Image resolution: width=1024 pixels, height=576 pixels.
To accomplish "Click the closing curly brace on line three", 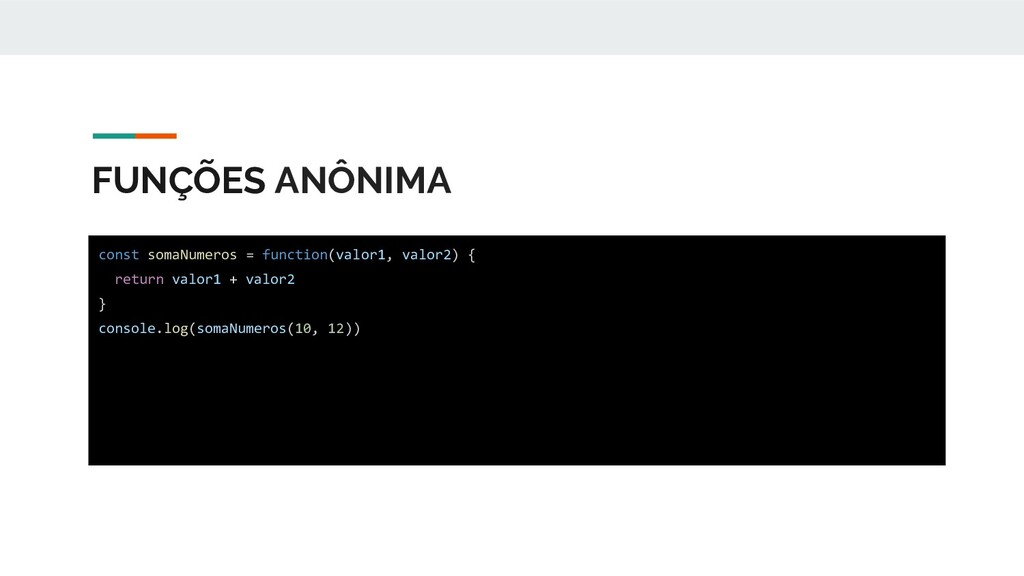I will coord(102,304).
